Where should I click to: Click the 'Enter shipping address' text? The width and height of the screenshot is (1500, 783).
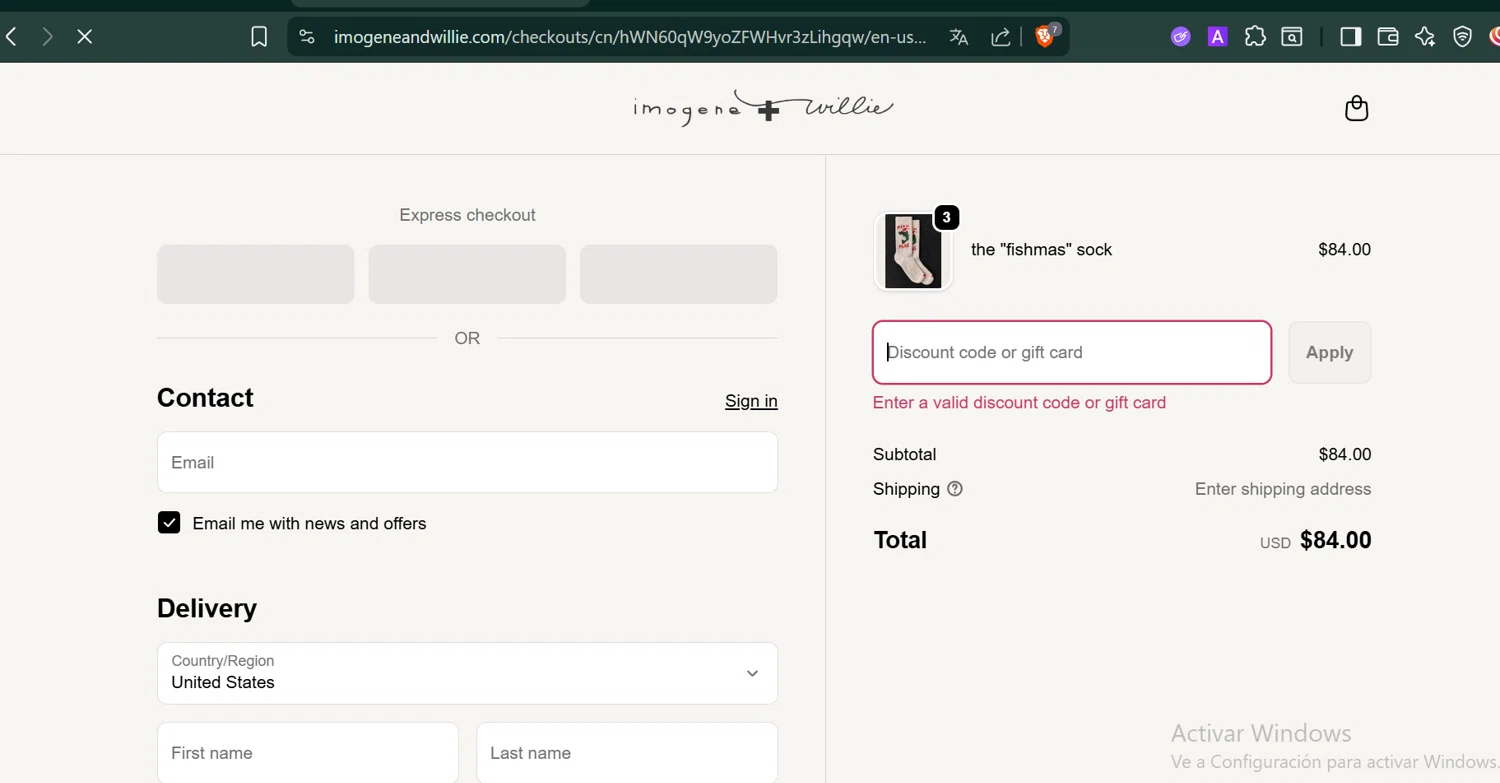pyautogui.click(x=1283, y=489)
